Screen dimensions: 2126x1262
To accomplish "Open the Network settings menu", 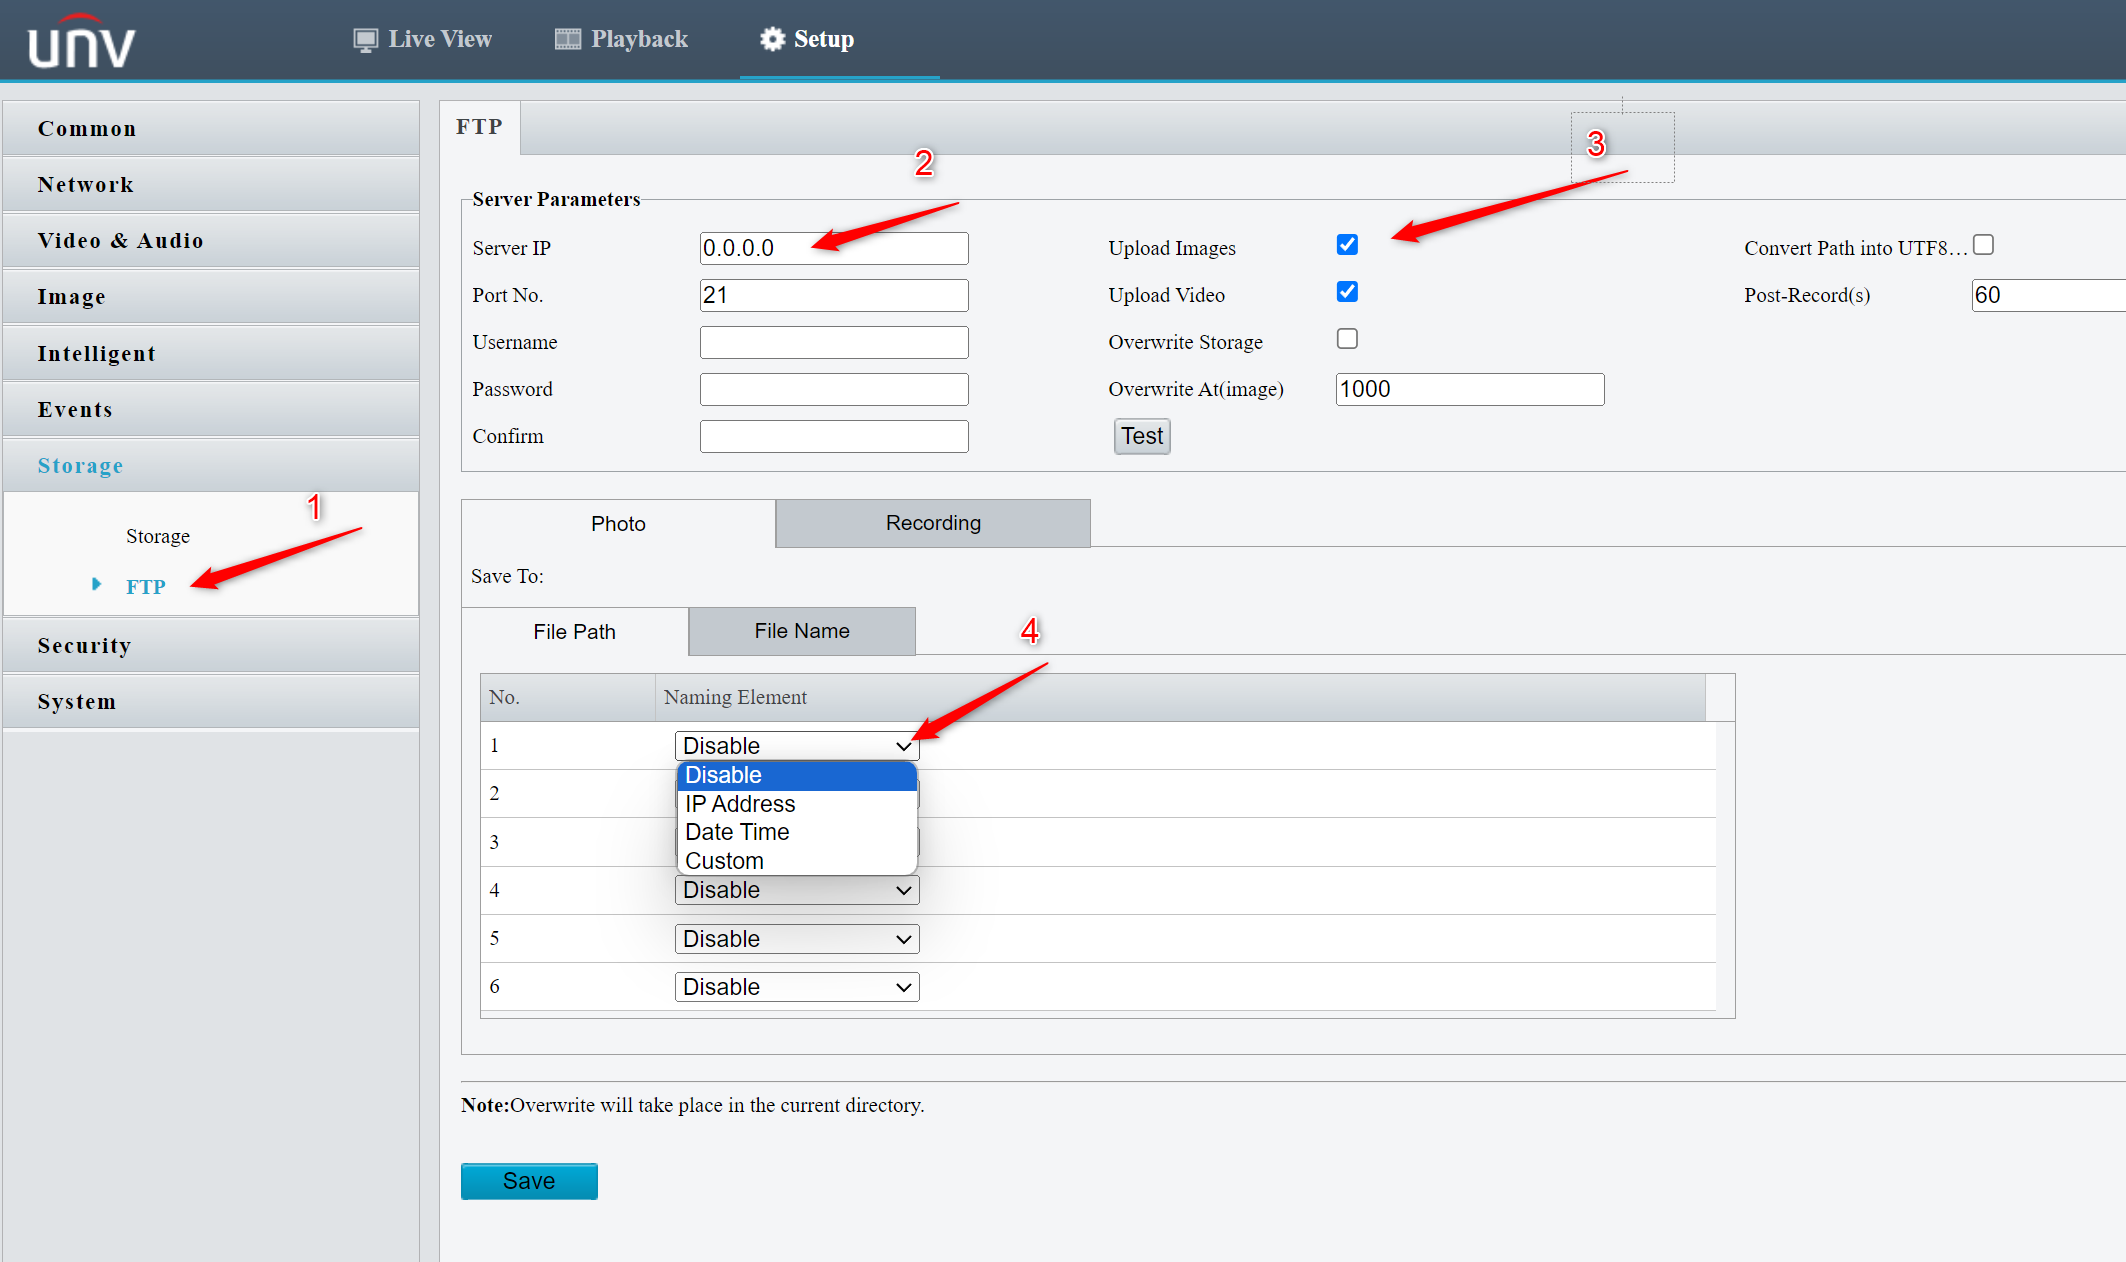I will [x=211, y=184].
